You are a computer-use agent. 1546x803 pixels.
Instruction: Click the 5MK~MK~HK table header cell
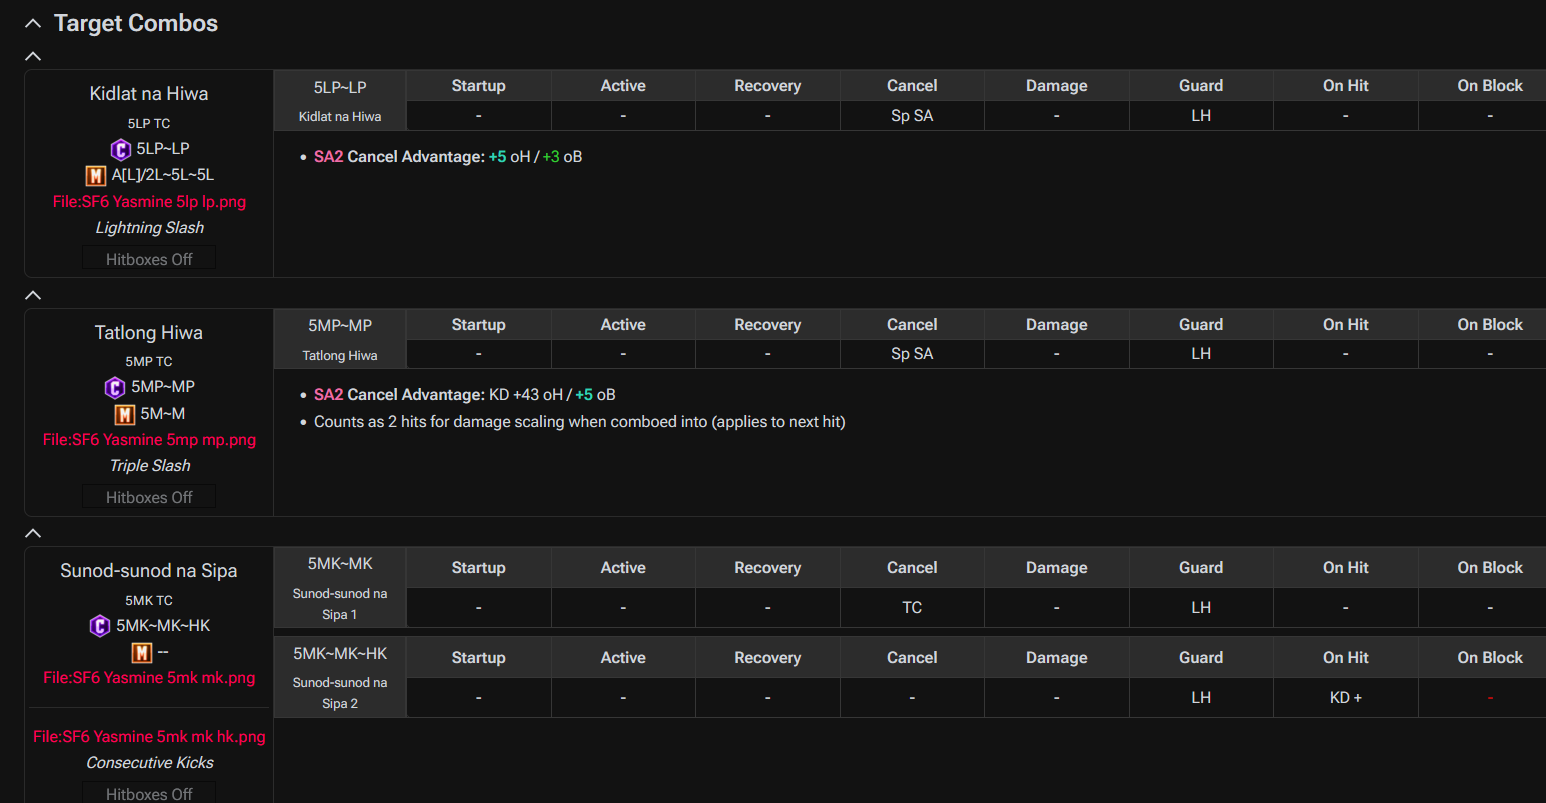[340, 654]
